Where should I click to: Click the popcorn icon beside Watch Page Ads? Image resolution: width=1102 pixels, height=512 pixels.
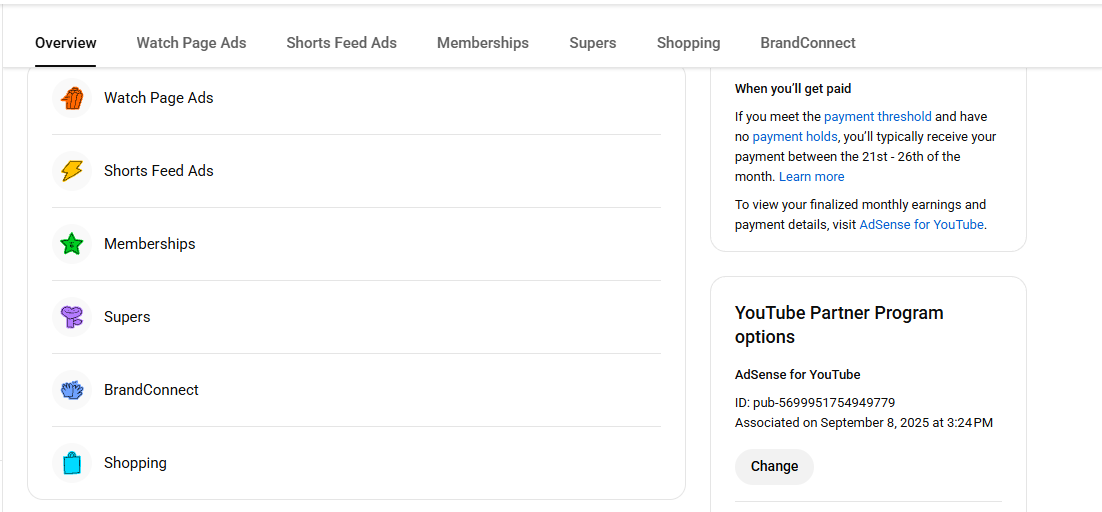[72, 98]
